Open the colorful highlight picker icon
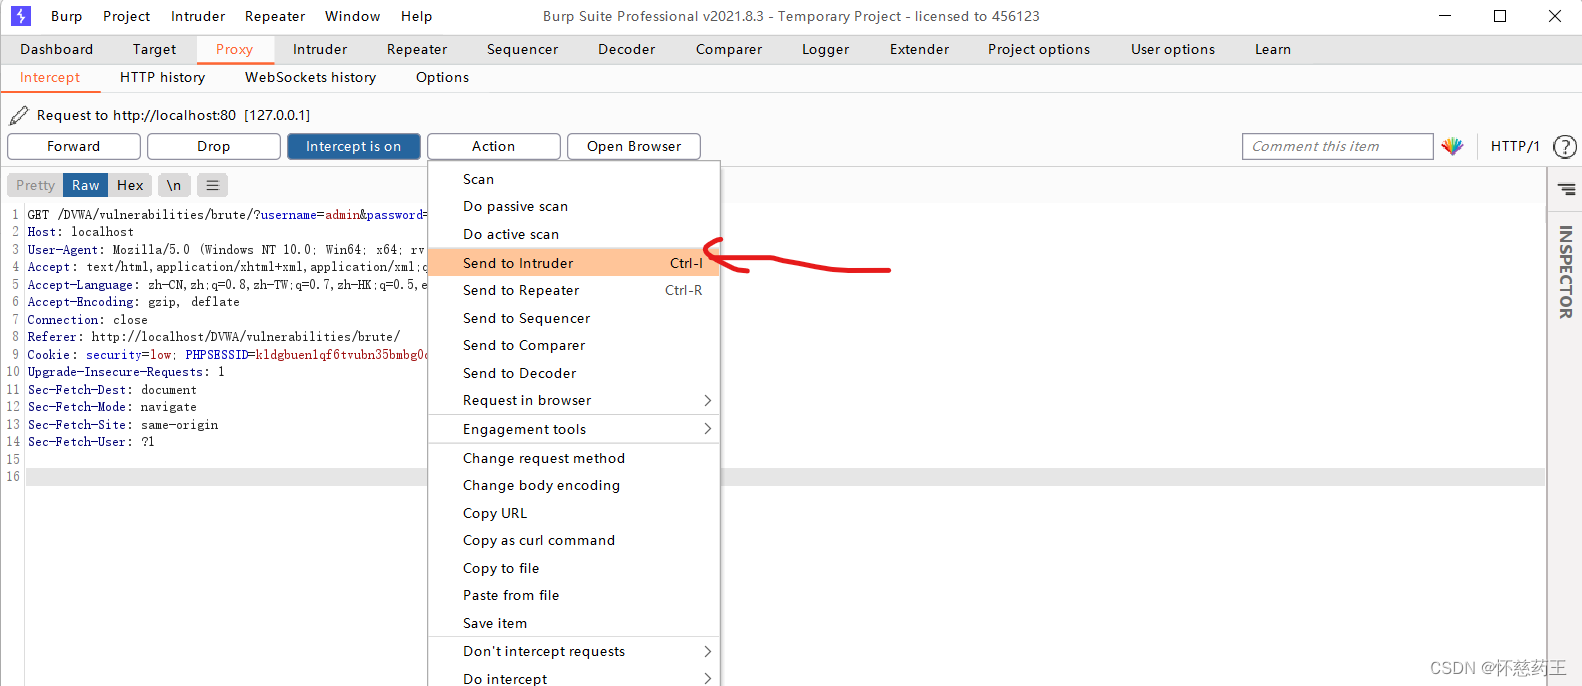Image resolution: width=1582 pixels, height=686 pixels. pos(1453,146)
